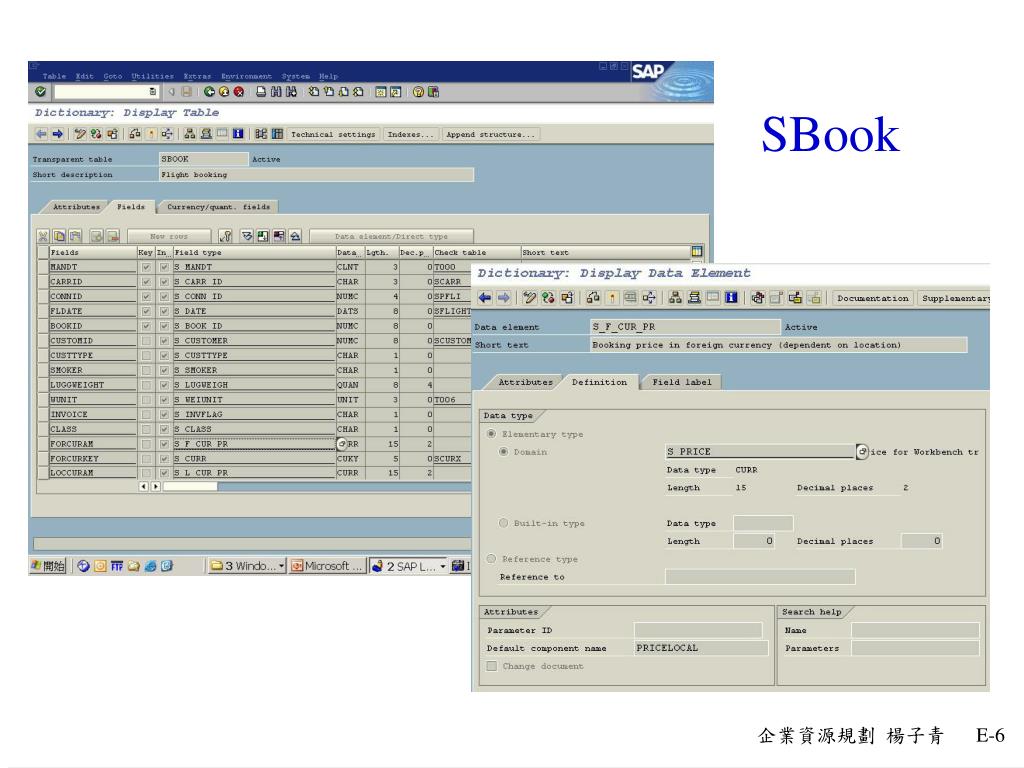Select Reference type radio button
Image resolution: width=1024 pixels, height=768 pixels.
click(x=491, y=559)
